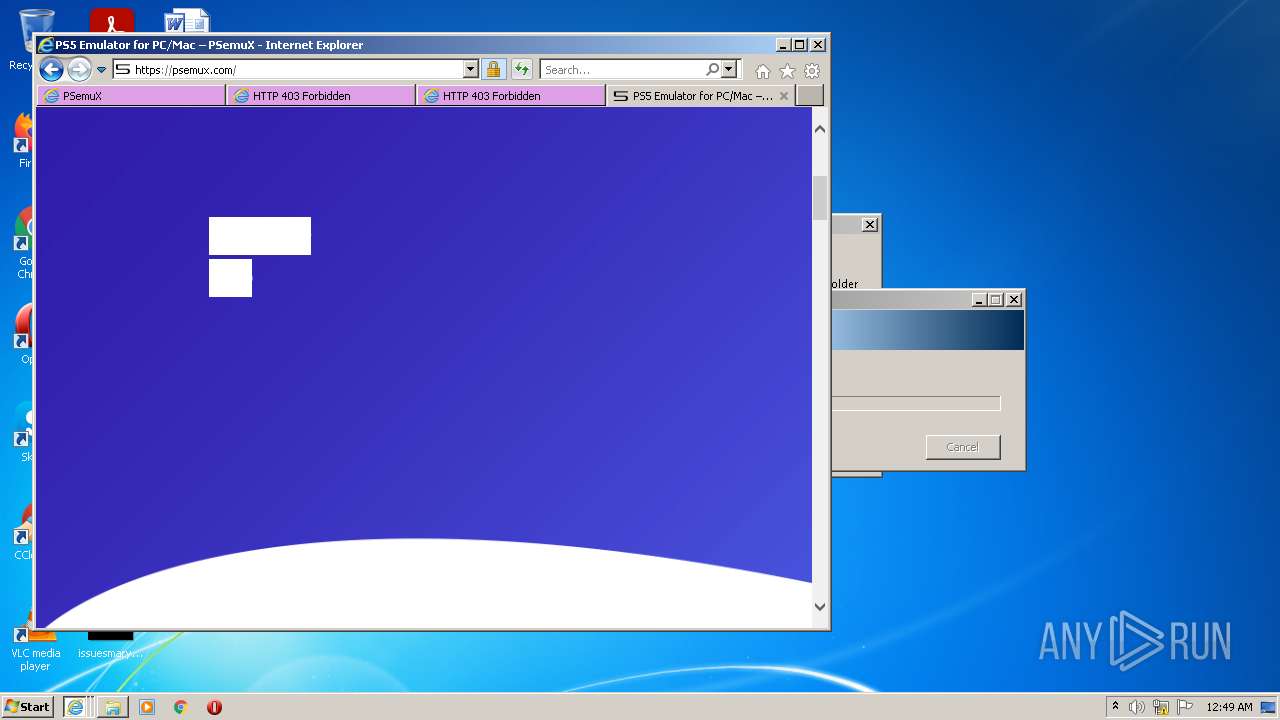The width and height of the screenshot is (1280, 720).
Task: Open the search provider dropdown
Action: [x=729, y=70]
